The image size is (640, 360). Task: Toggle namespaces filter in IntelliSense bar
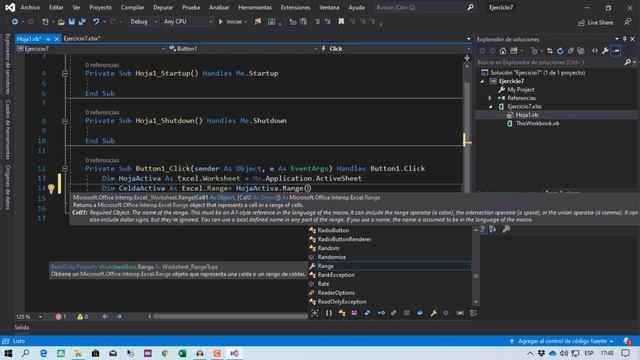329,313
